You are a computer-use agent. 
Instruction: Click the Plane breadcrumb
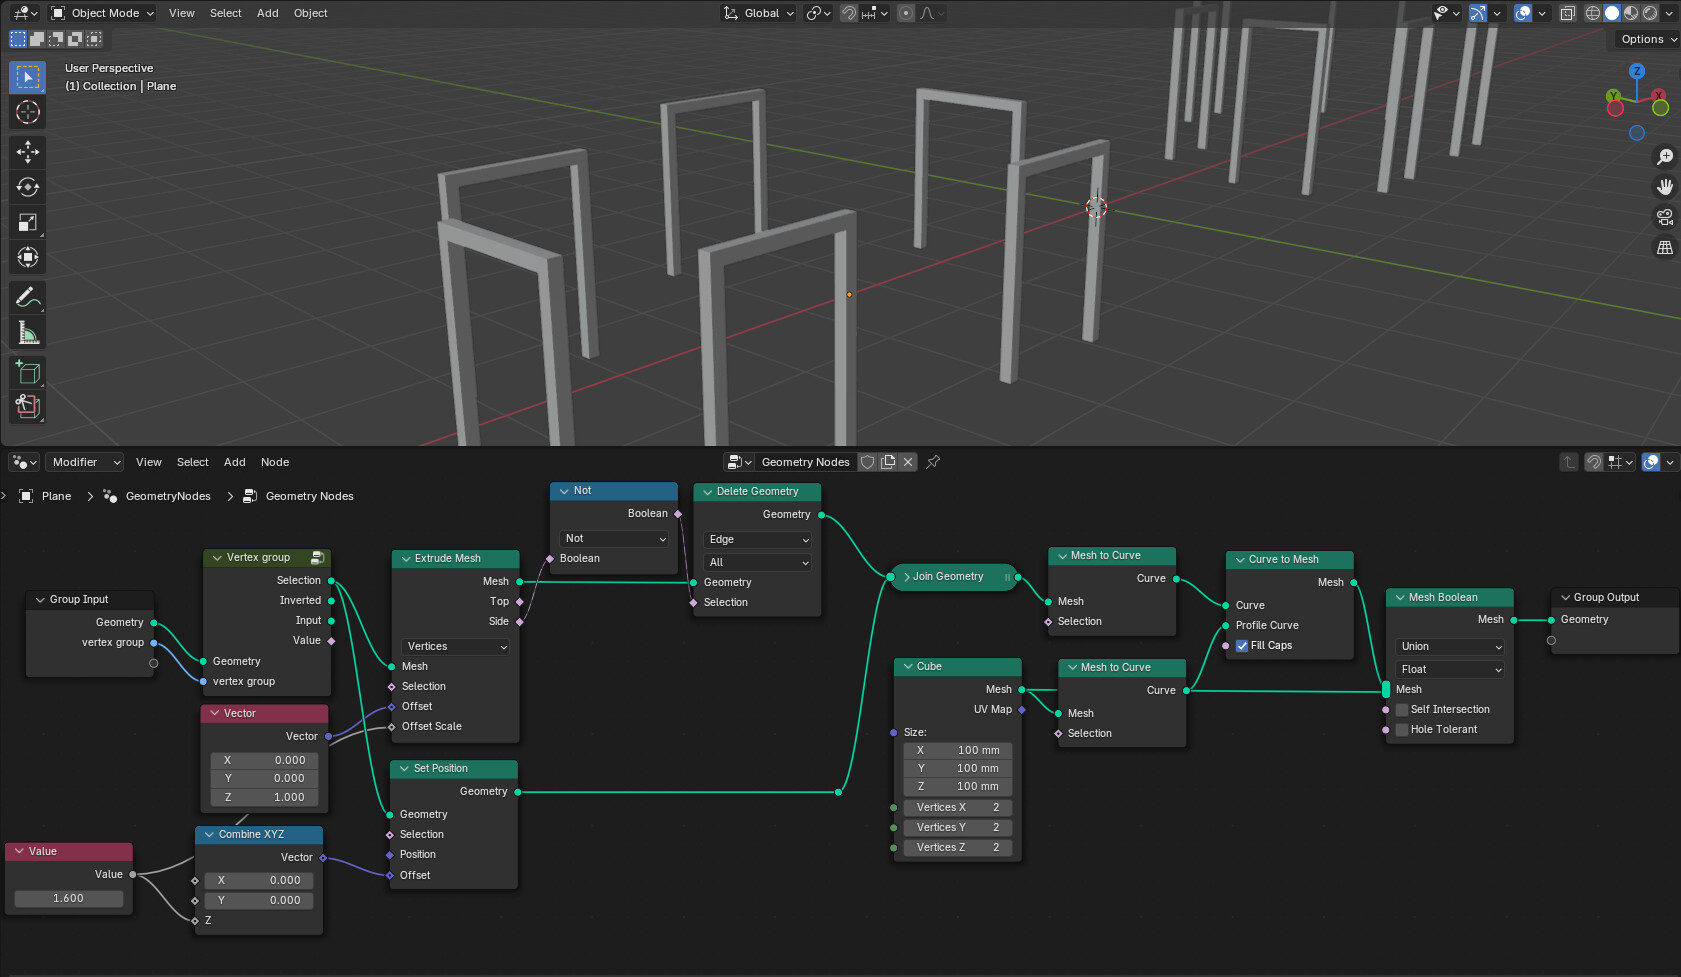point(46,496)
